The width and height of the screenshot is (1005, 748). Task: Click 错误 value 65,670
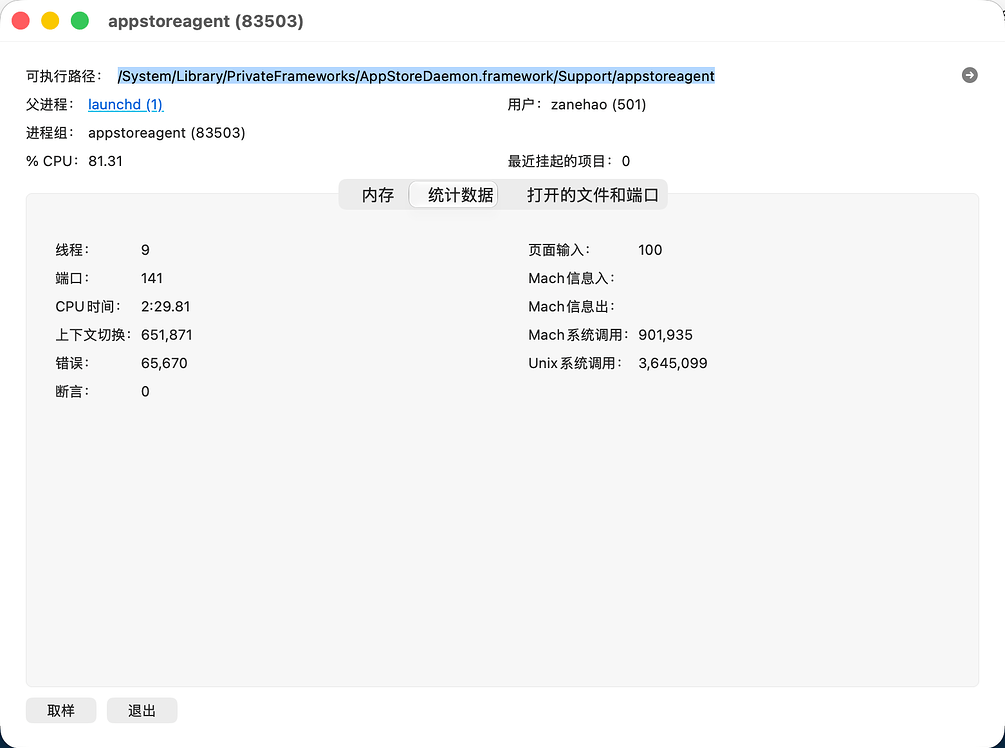coord(164,363)
